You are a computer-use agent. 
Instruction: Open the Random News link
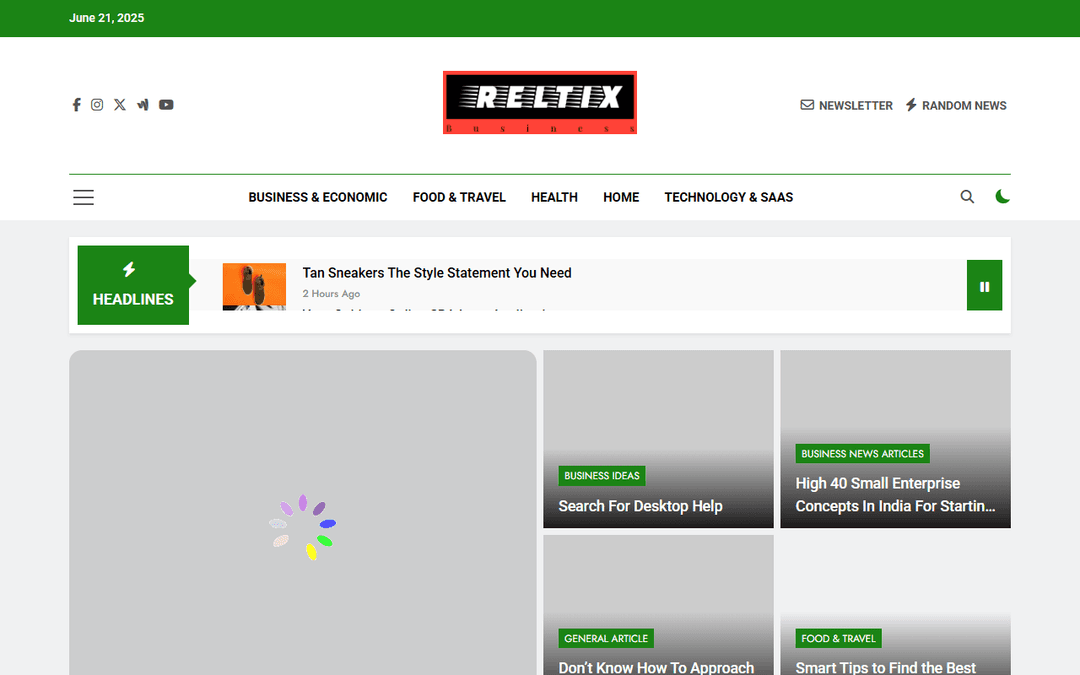(956, 105)
